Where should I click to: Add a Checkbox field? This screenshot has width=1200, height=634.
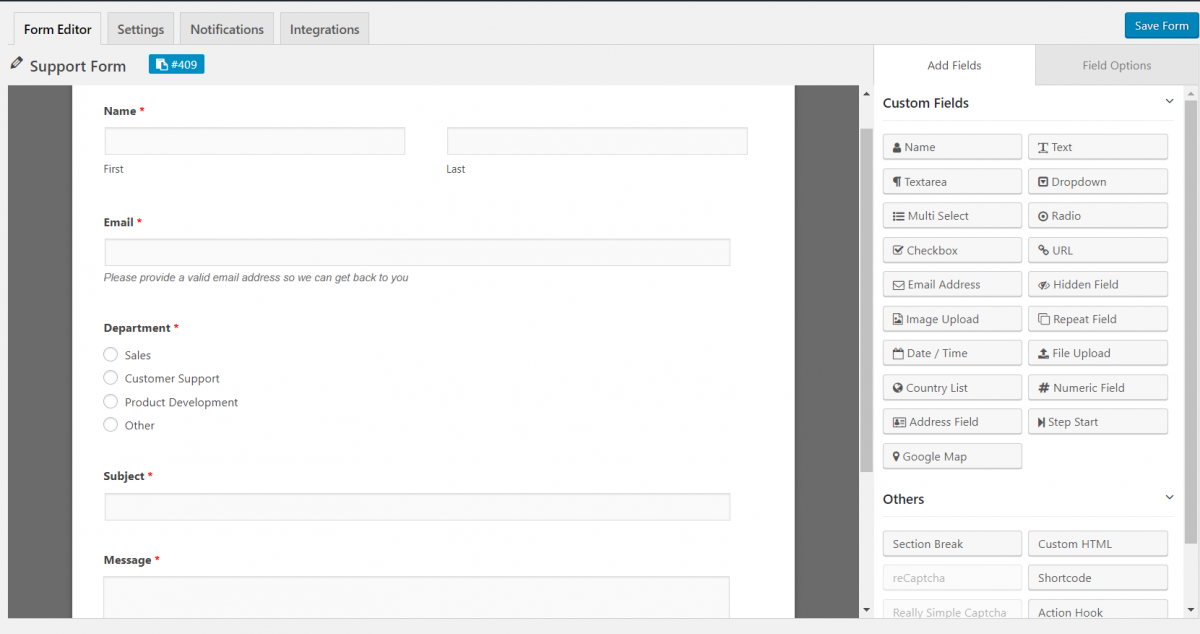pyautogui.click(x=951, y=249)
